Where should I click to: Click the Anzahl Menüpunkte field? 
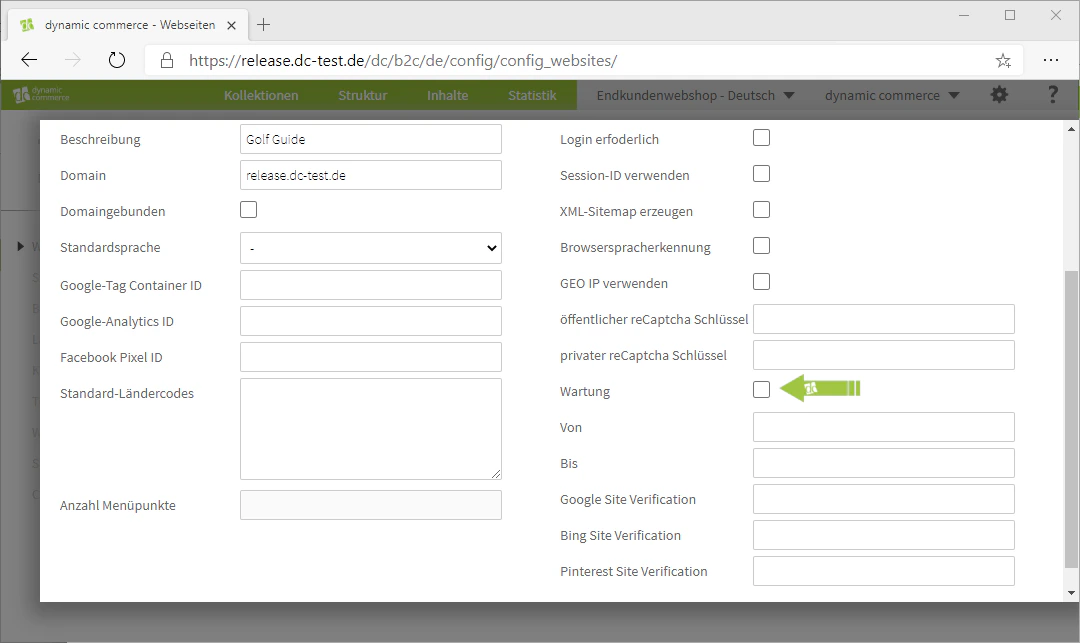371,505
